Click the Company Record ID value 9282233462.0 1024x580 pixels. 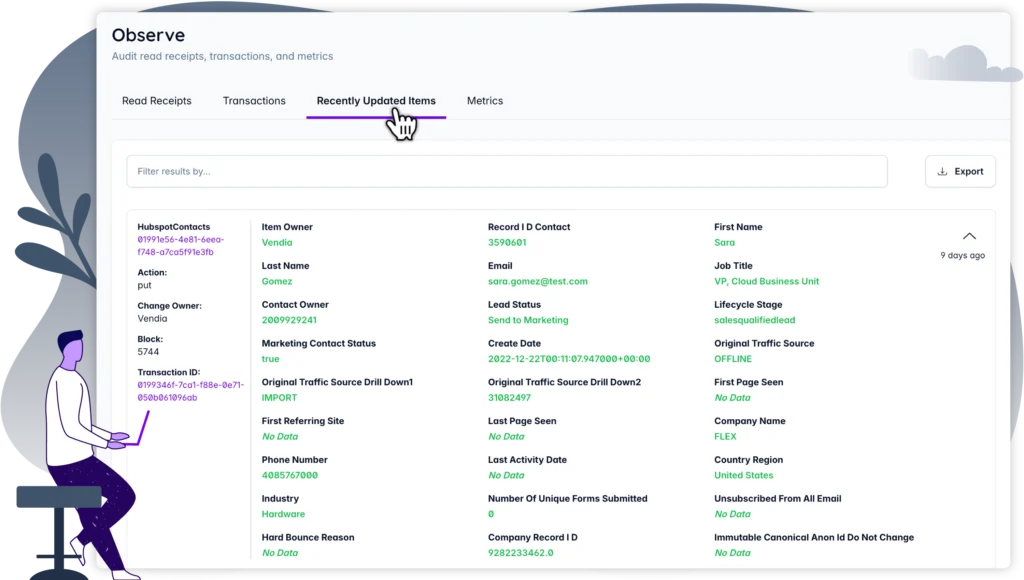521,553
